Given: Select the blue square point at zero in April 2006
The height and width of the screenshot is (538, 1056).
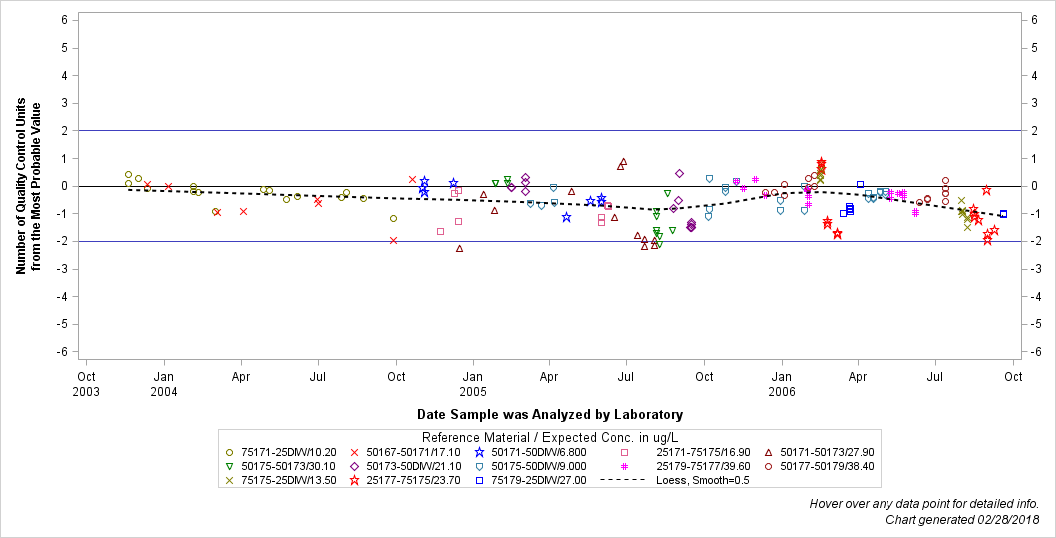Looking at the screenshot, I should pos(861,184).
